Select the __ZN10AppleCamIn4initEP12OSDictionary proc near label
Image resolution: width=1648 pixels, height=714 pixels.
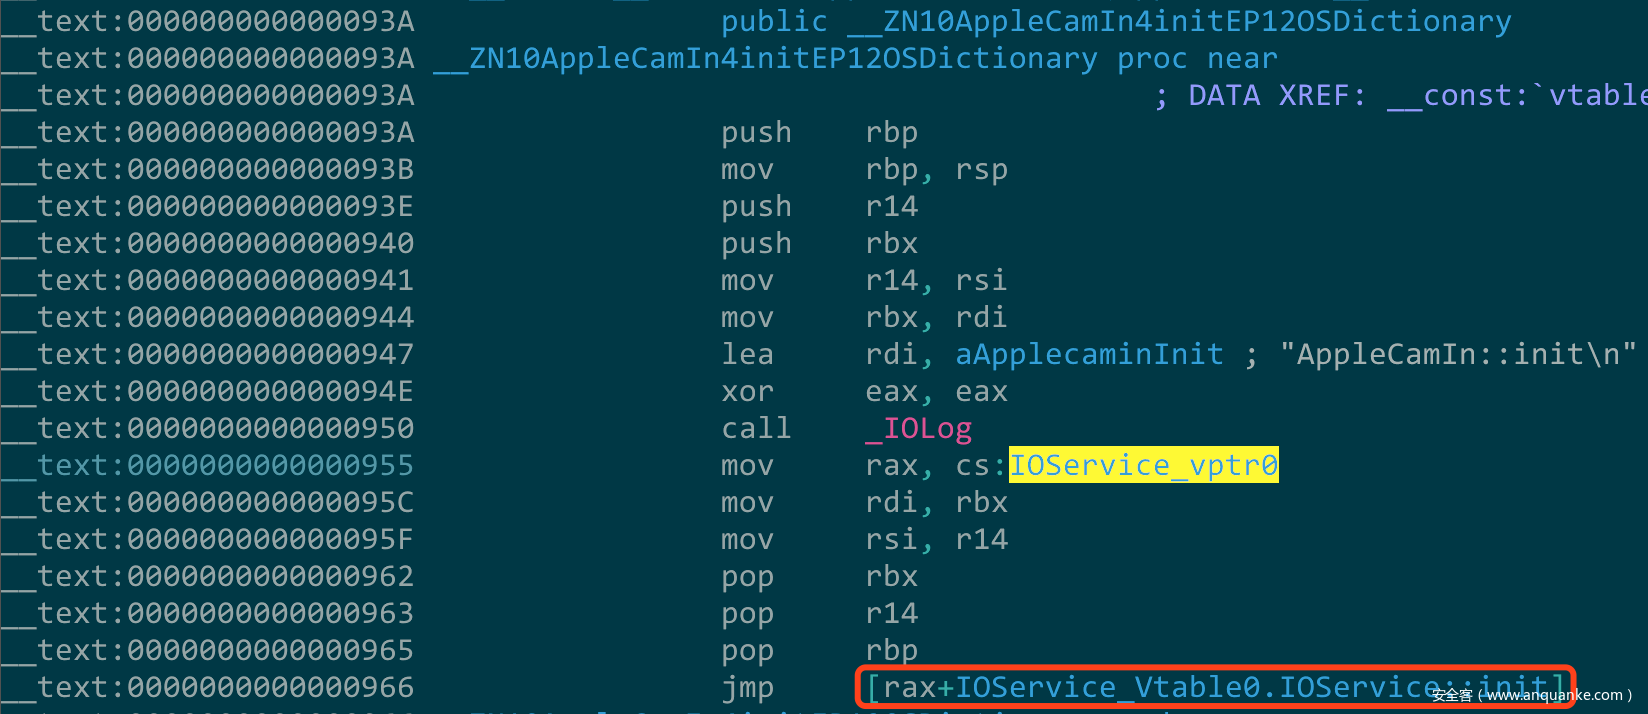click(x=856, y=58)
